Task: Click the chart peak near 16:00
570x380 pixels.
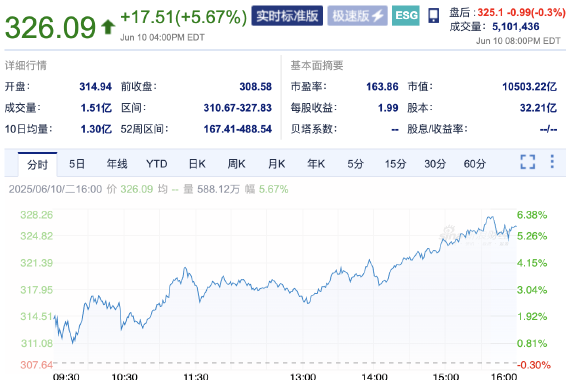Action: (x=491, y=217)
